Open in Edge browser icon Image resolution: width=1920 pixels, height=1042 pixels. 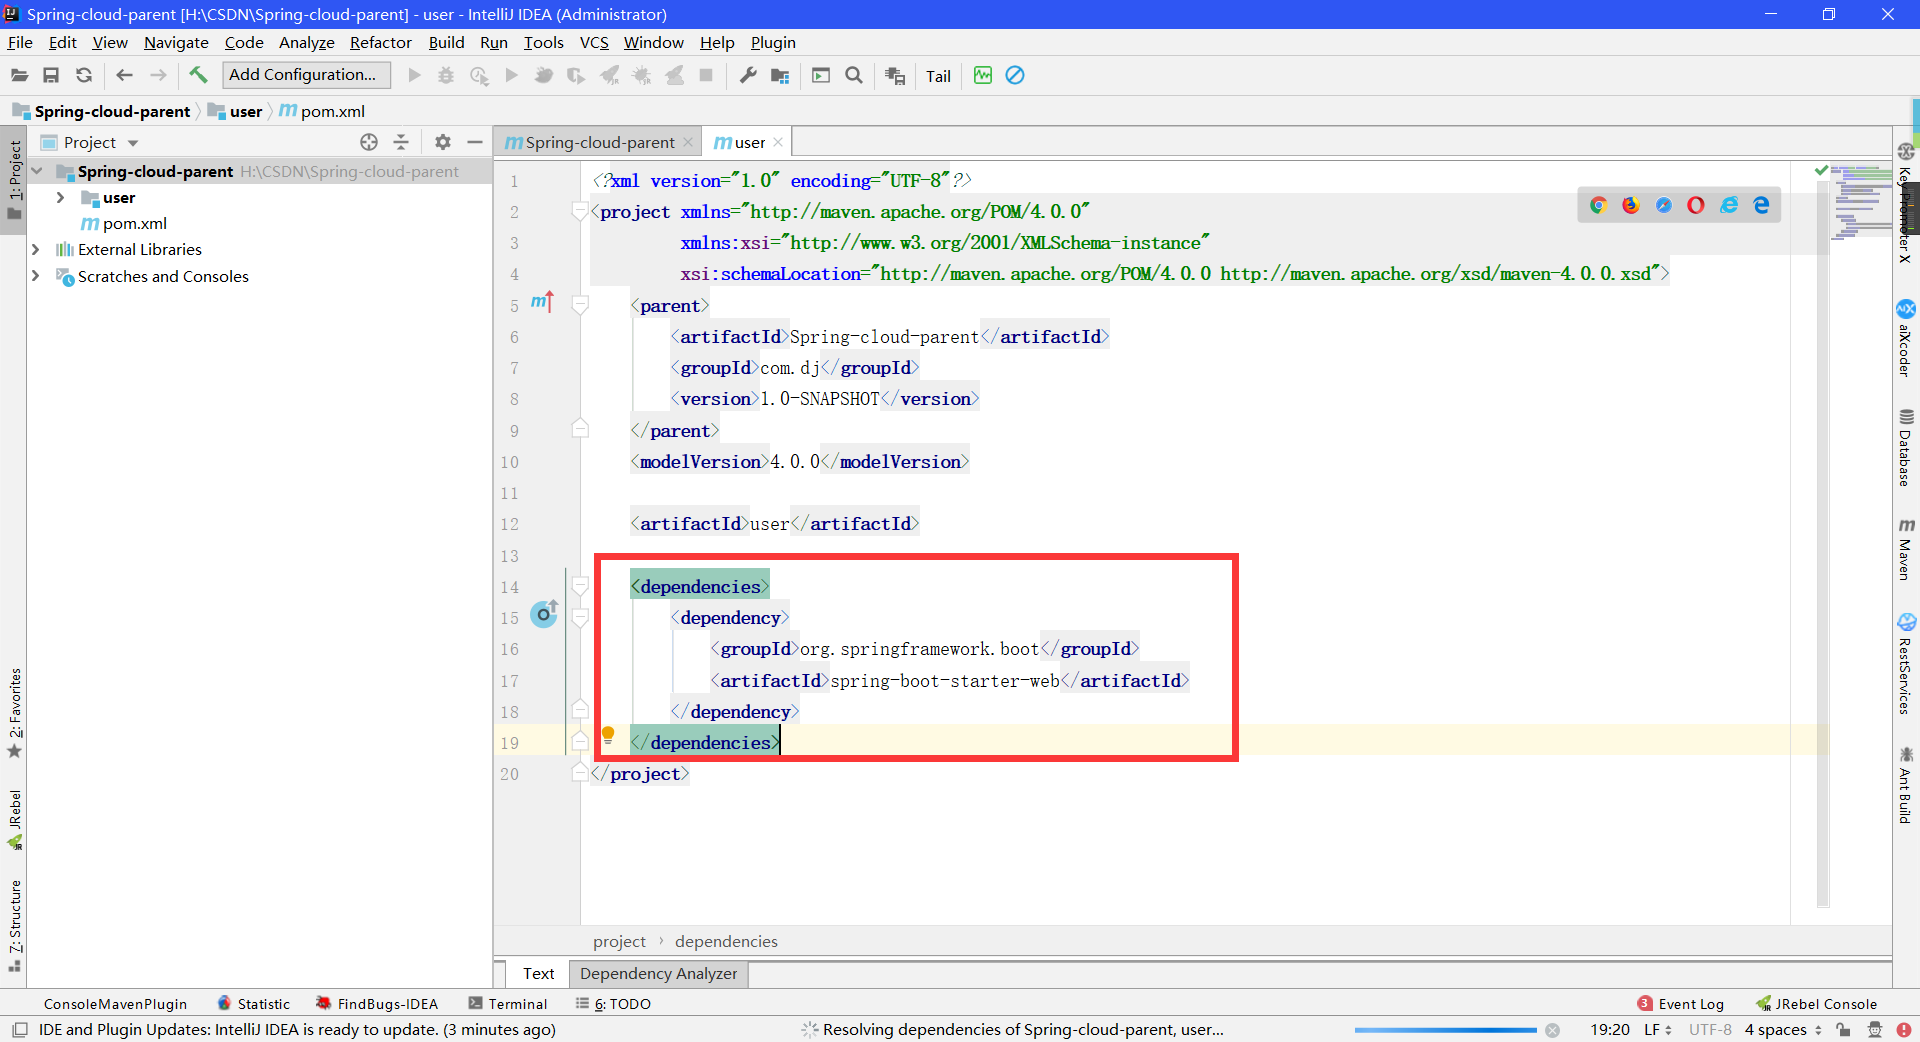(x=1762, y=205)
